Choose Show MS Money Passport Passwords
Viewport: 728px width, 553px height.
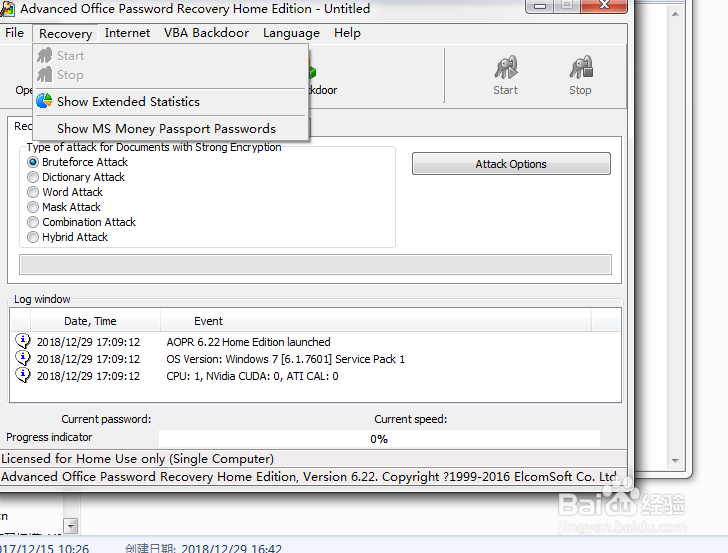click(170, 129)
